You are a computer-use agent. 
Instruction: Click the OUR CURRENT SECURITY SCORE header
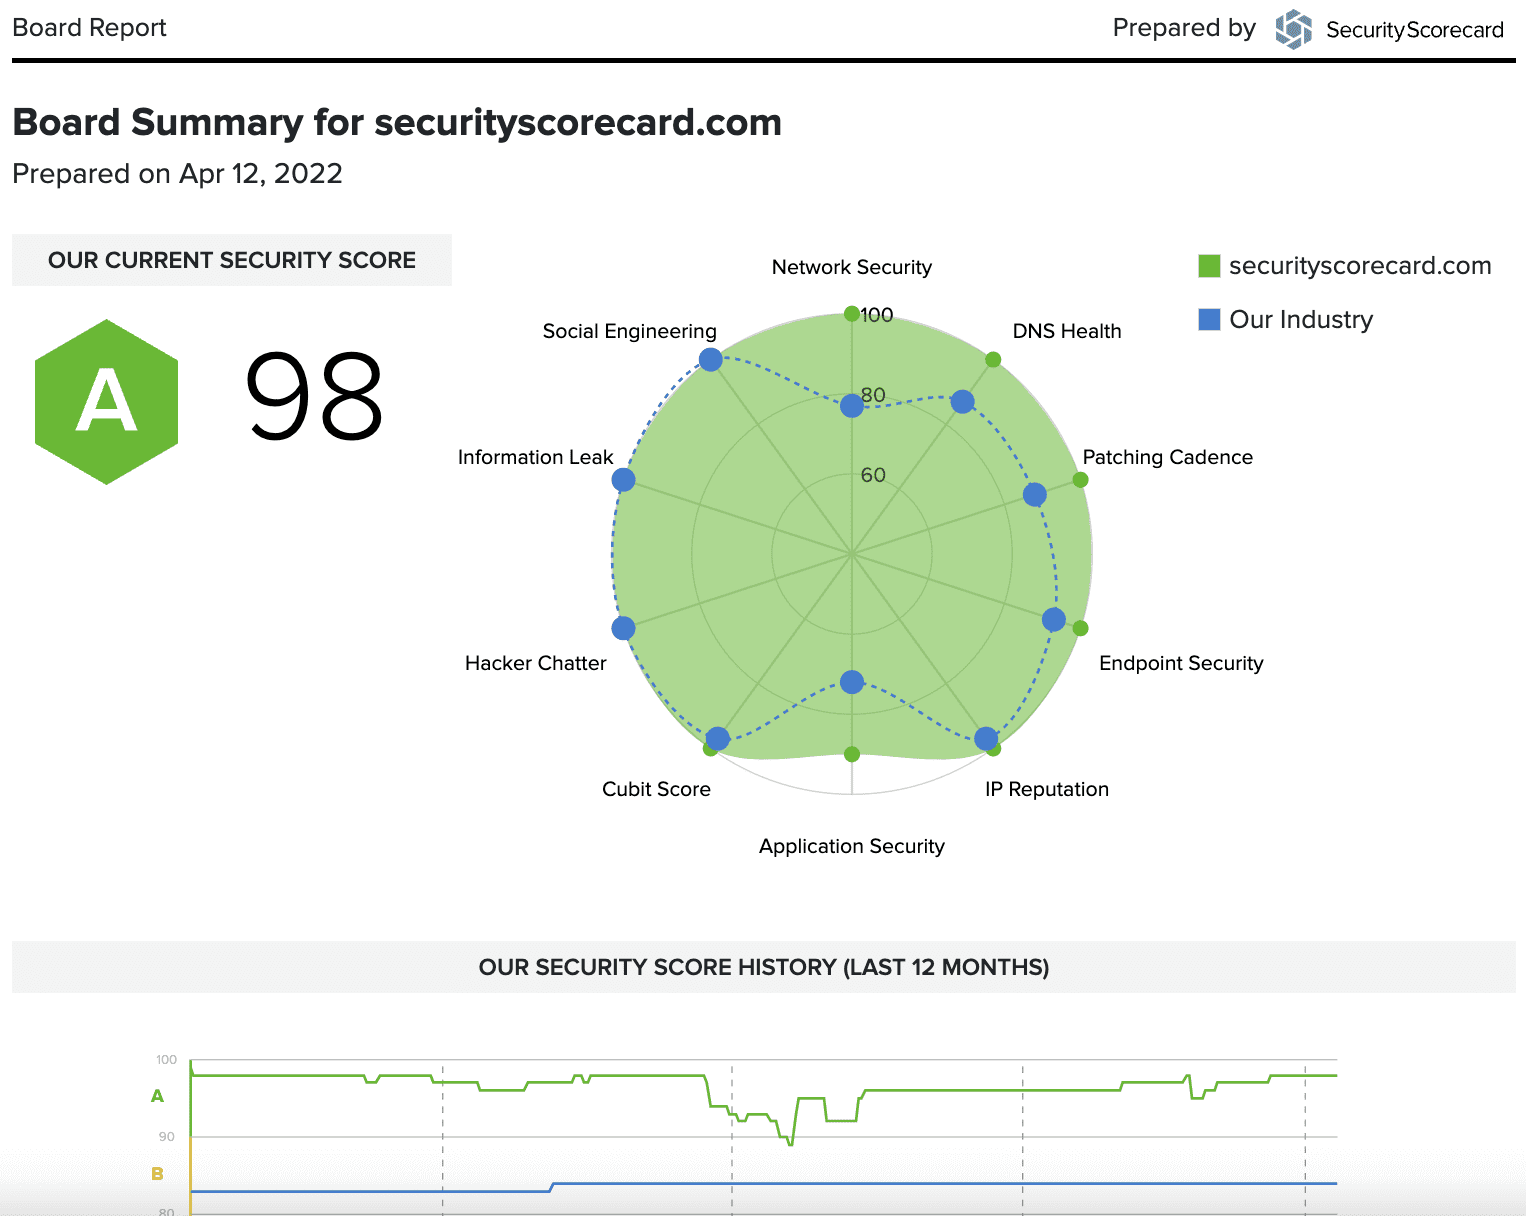point(232,260)
